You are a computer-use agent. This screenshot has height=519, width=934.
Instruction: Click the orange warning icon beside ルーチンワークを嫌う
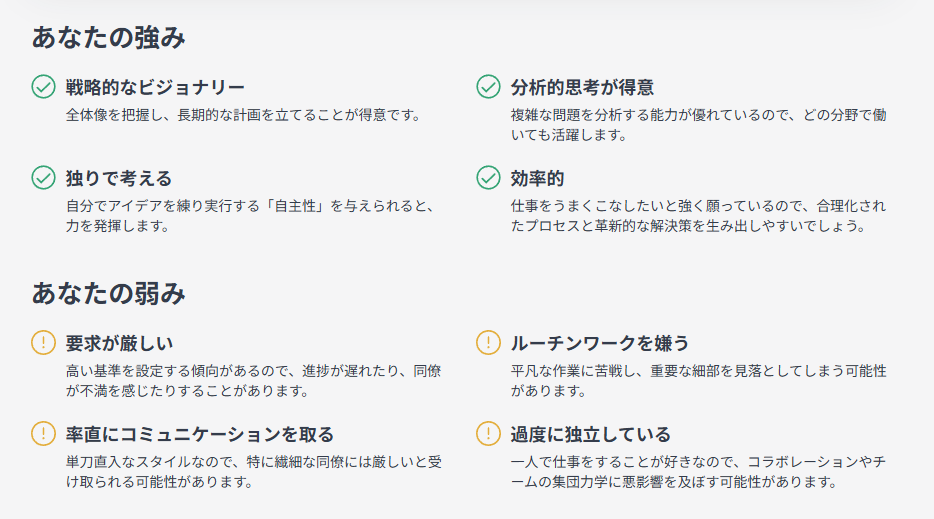pyautogui.click(x=488, y=343)
